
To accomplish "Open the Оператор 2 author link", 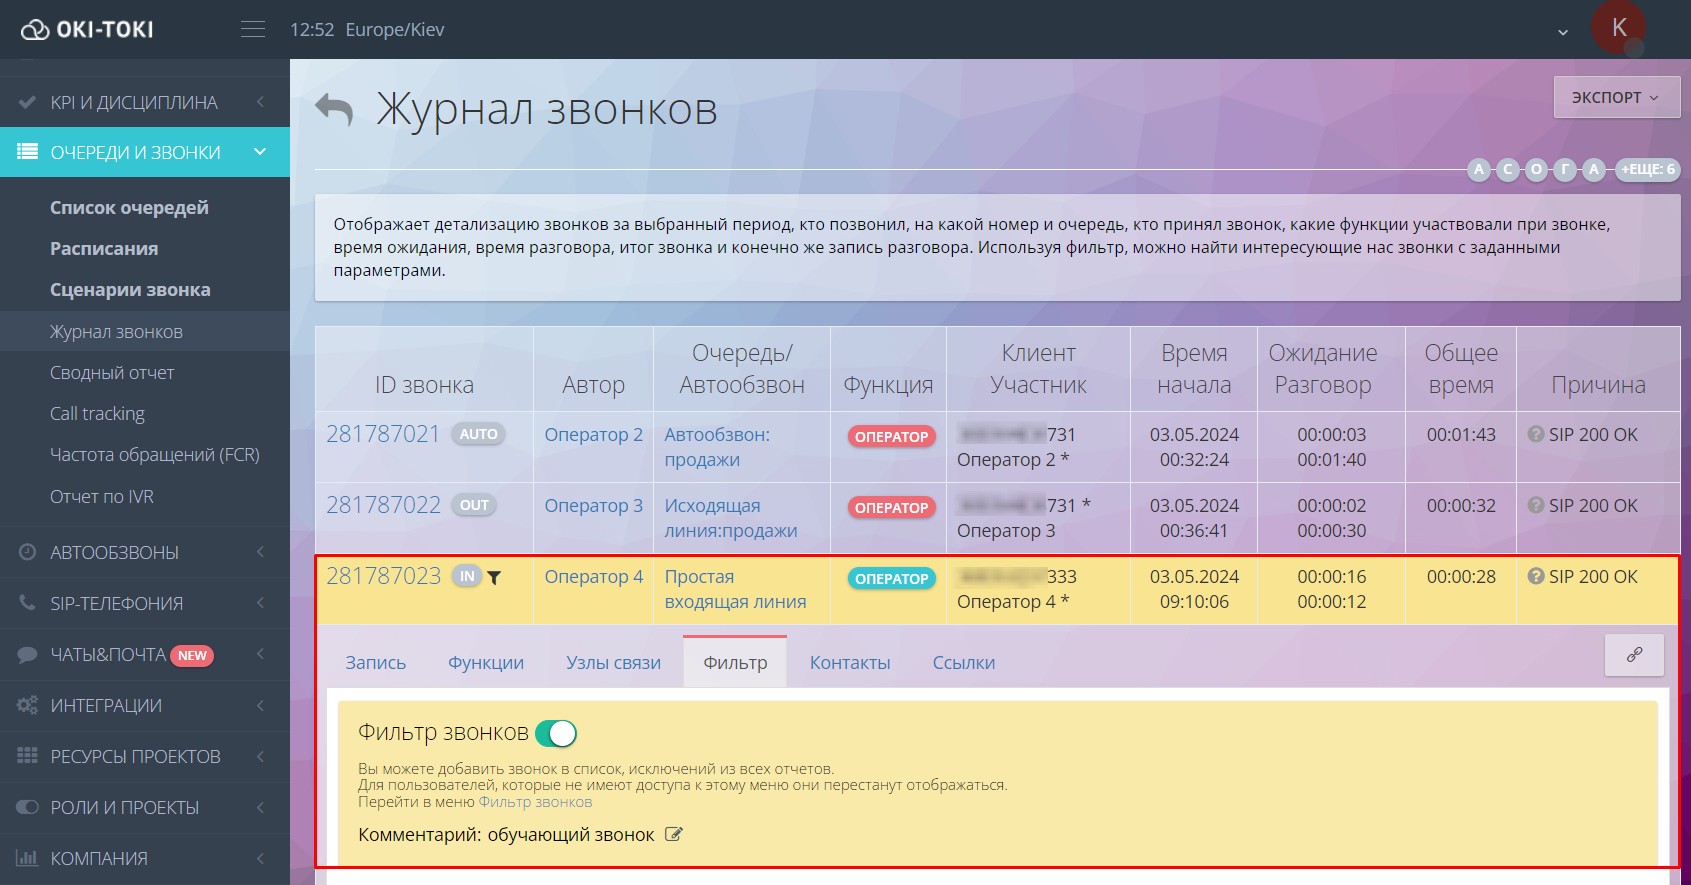I will pyautogui.click(x=593, y=434).
